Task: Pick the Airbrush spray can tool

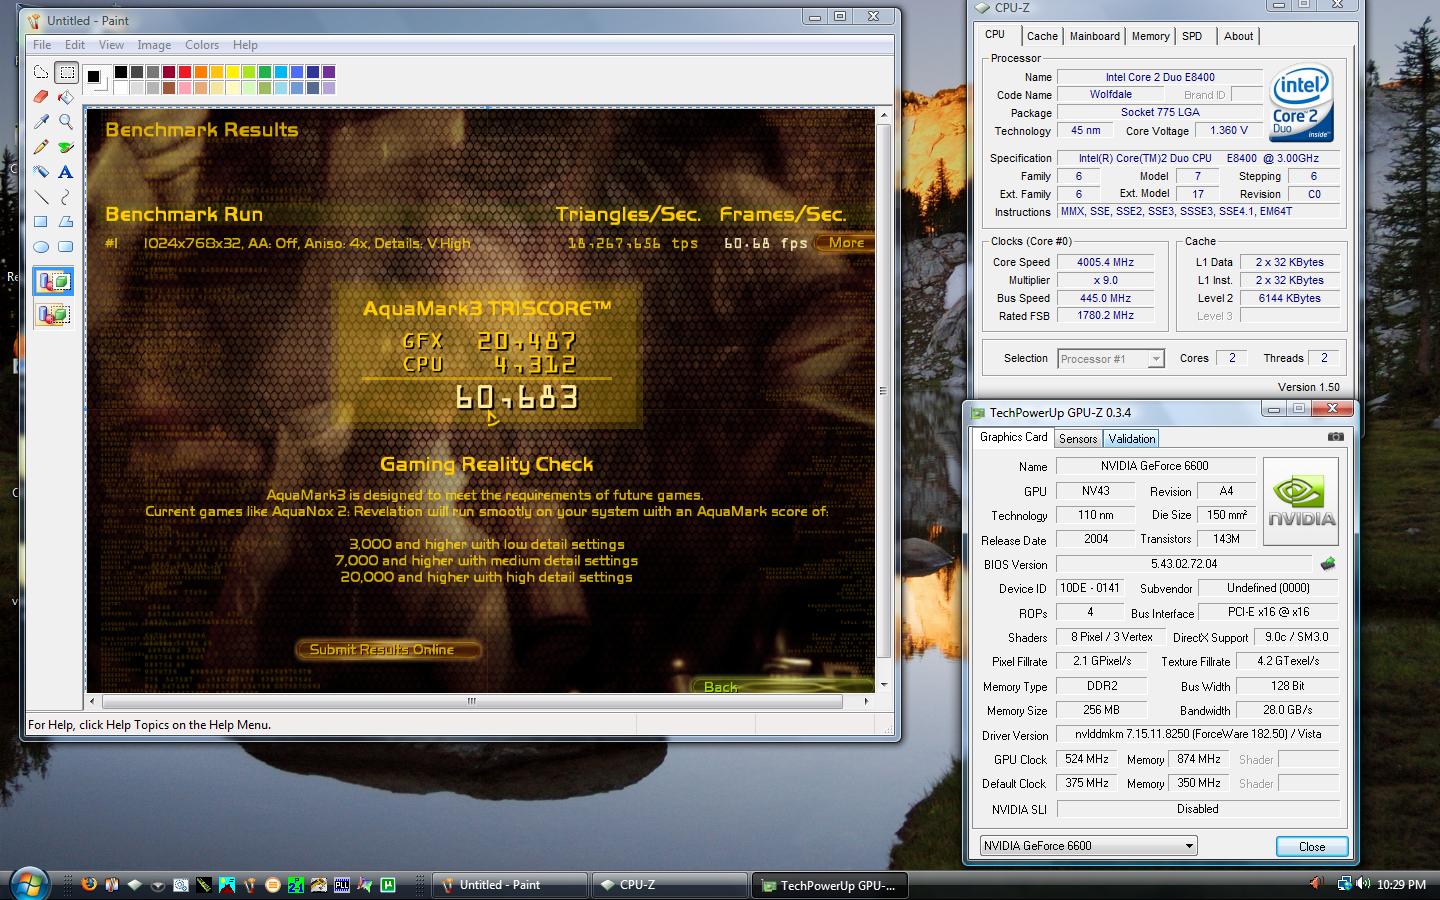Action: [41, 172]
